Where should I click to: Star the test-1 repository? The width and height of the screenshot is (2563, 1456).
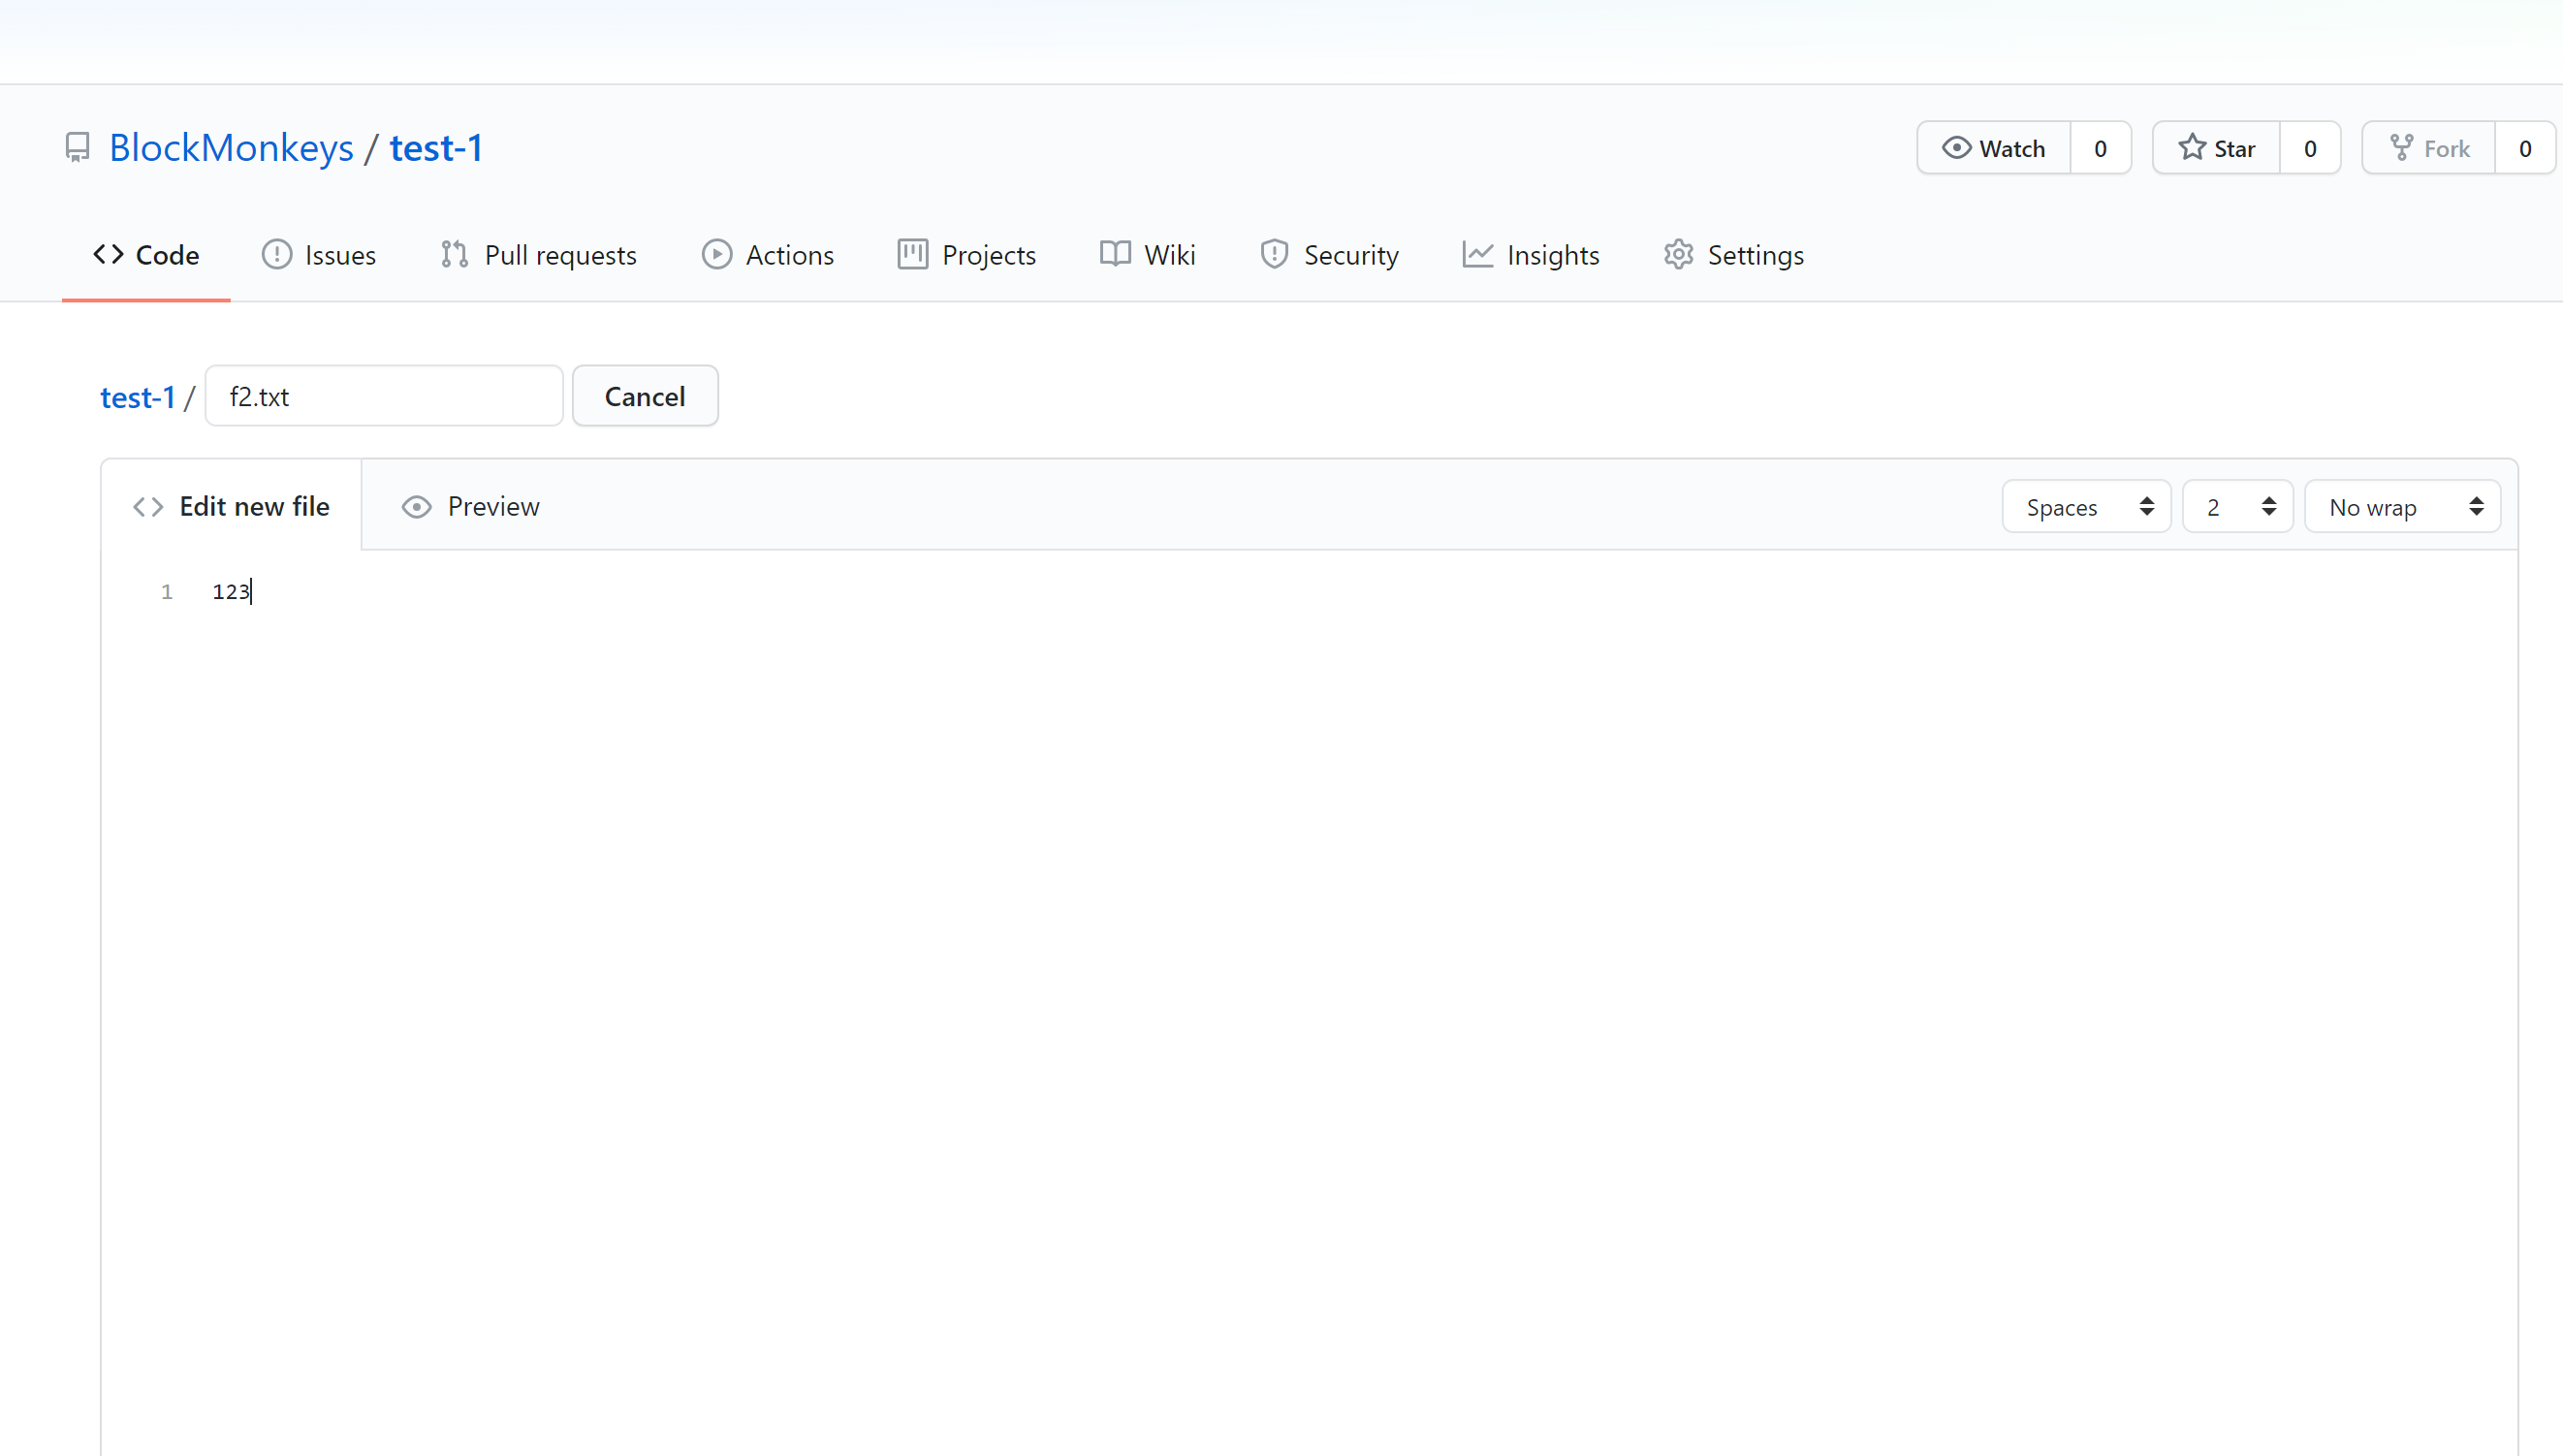pos(2216,148)
